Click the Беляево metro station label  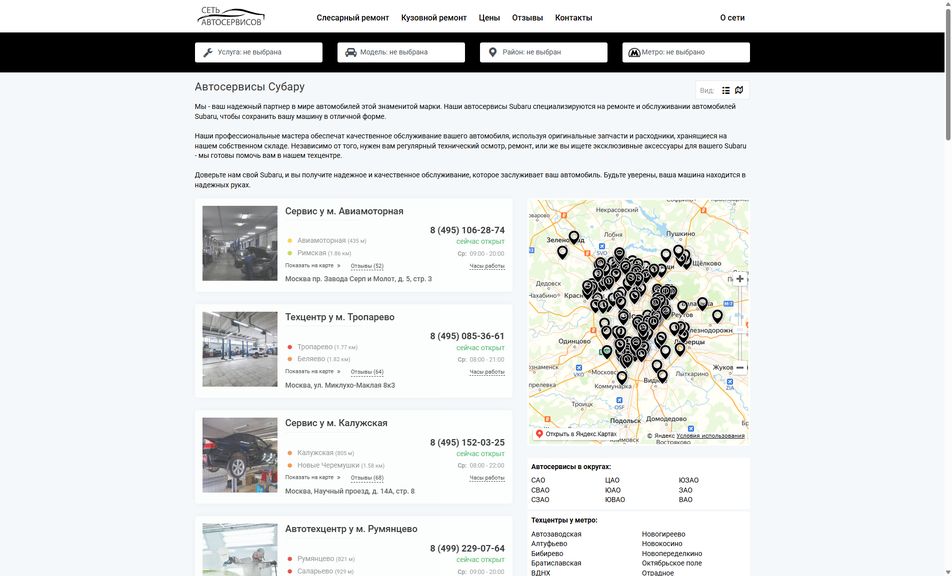(311, 359)
